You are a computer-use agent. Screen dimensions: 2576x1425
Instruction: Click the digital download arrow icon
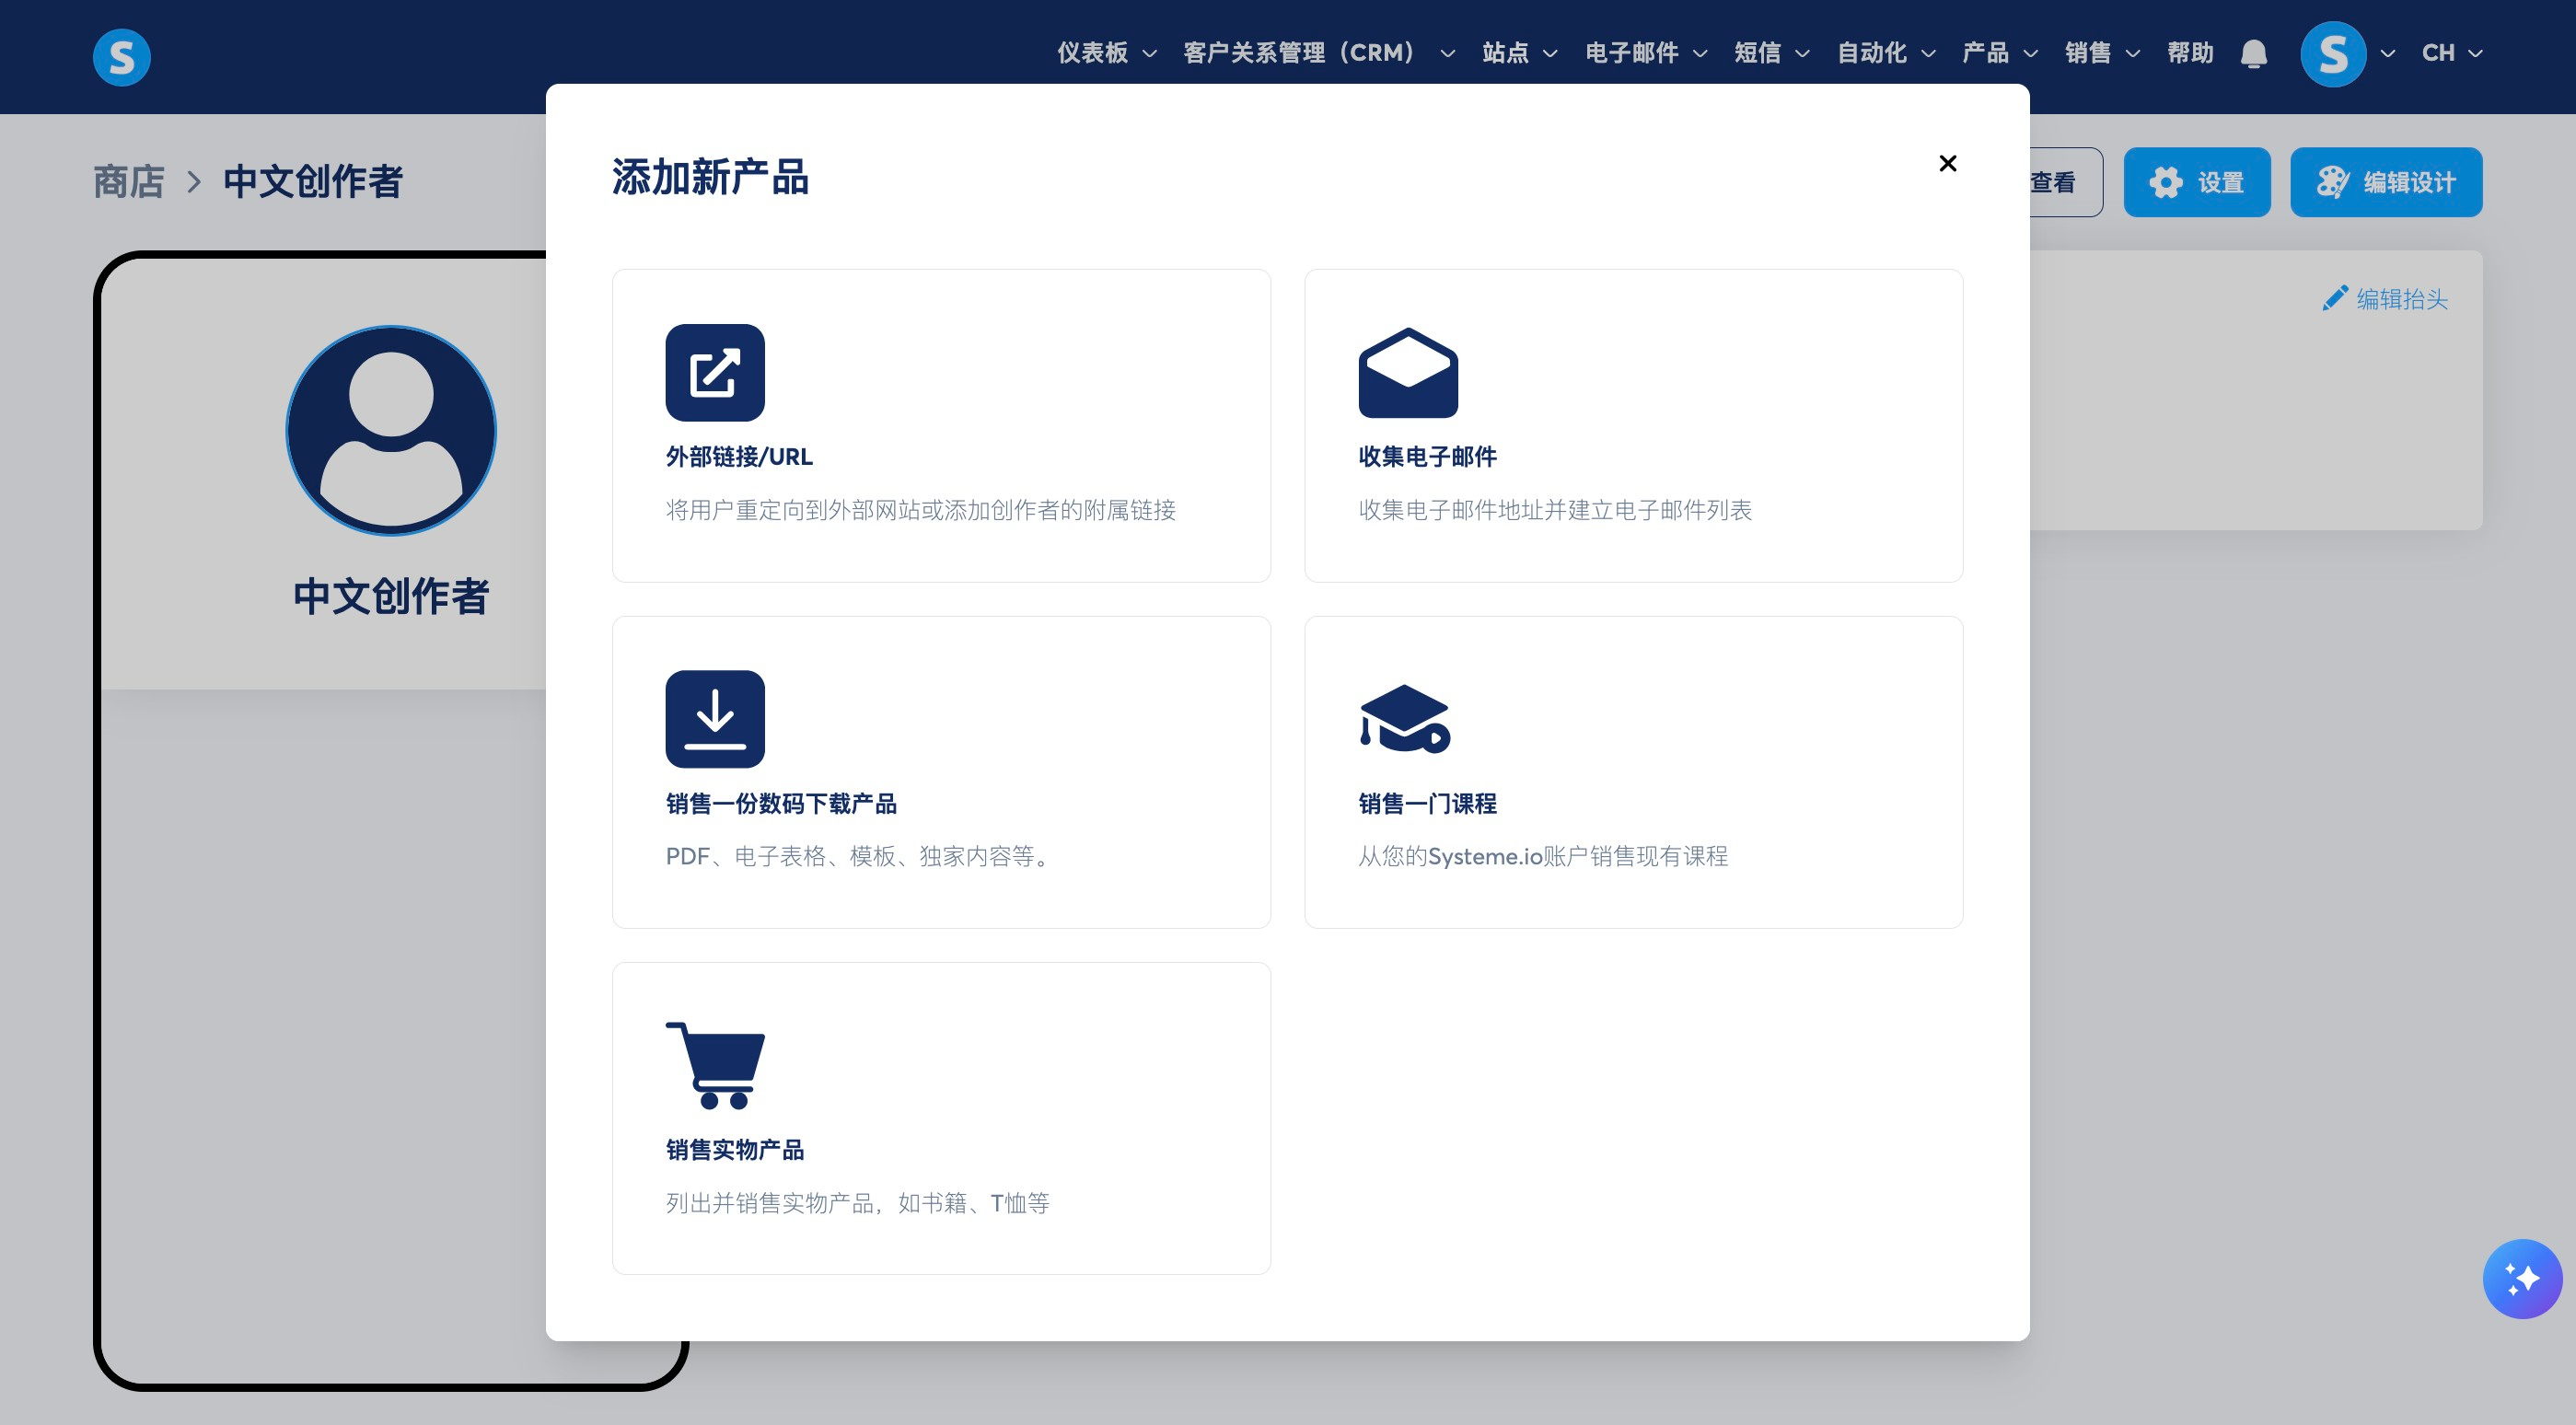715,719
